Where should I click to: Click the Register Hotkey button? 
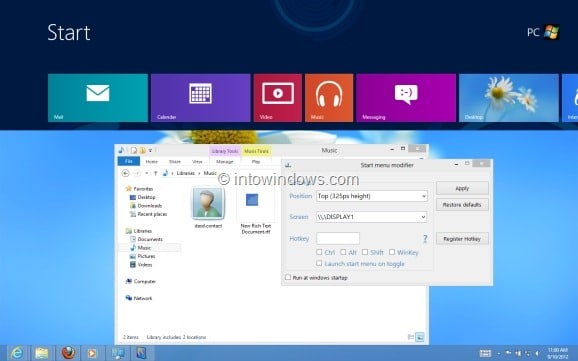pos(462,239)
